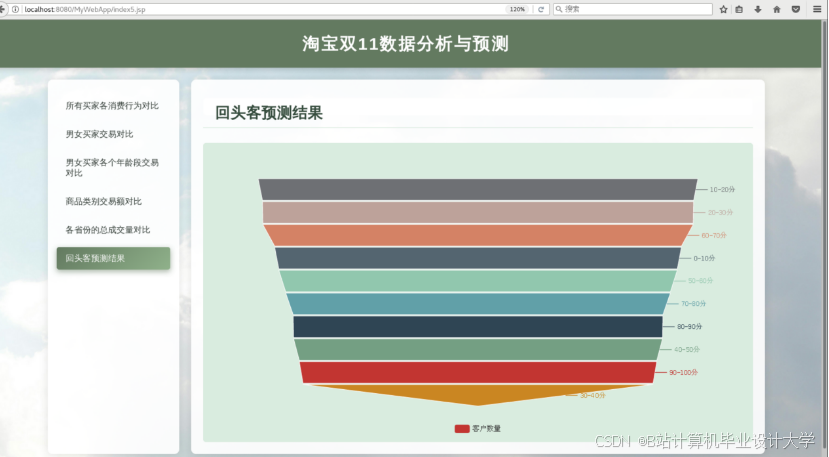Viewport: 829px width, 457px height.
Task: Select the 回头客预测结果 sidebar item
Action: (114, 259)
